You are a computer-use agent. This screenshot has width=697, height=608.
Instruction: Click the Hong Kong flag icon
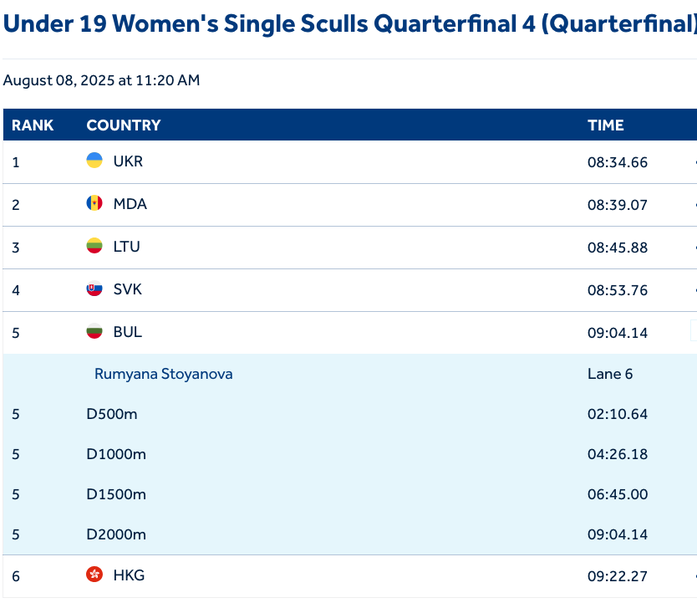coord(95,575)
